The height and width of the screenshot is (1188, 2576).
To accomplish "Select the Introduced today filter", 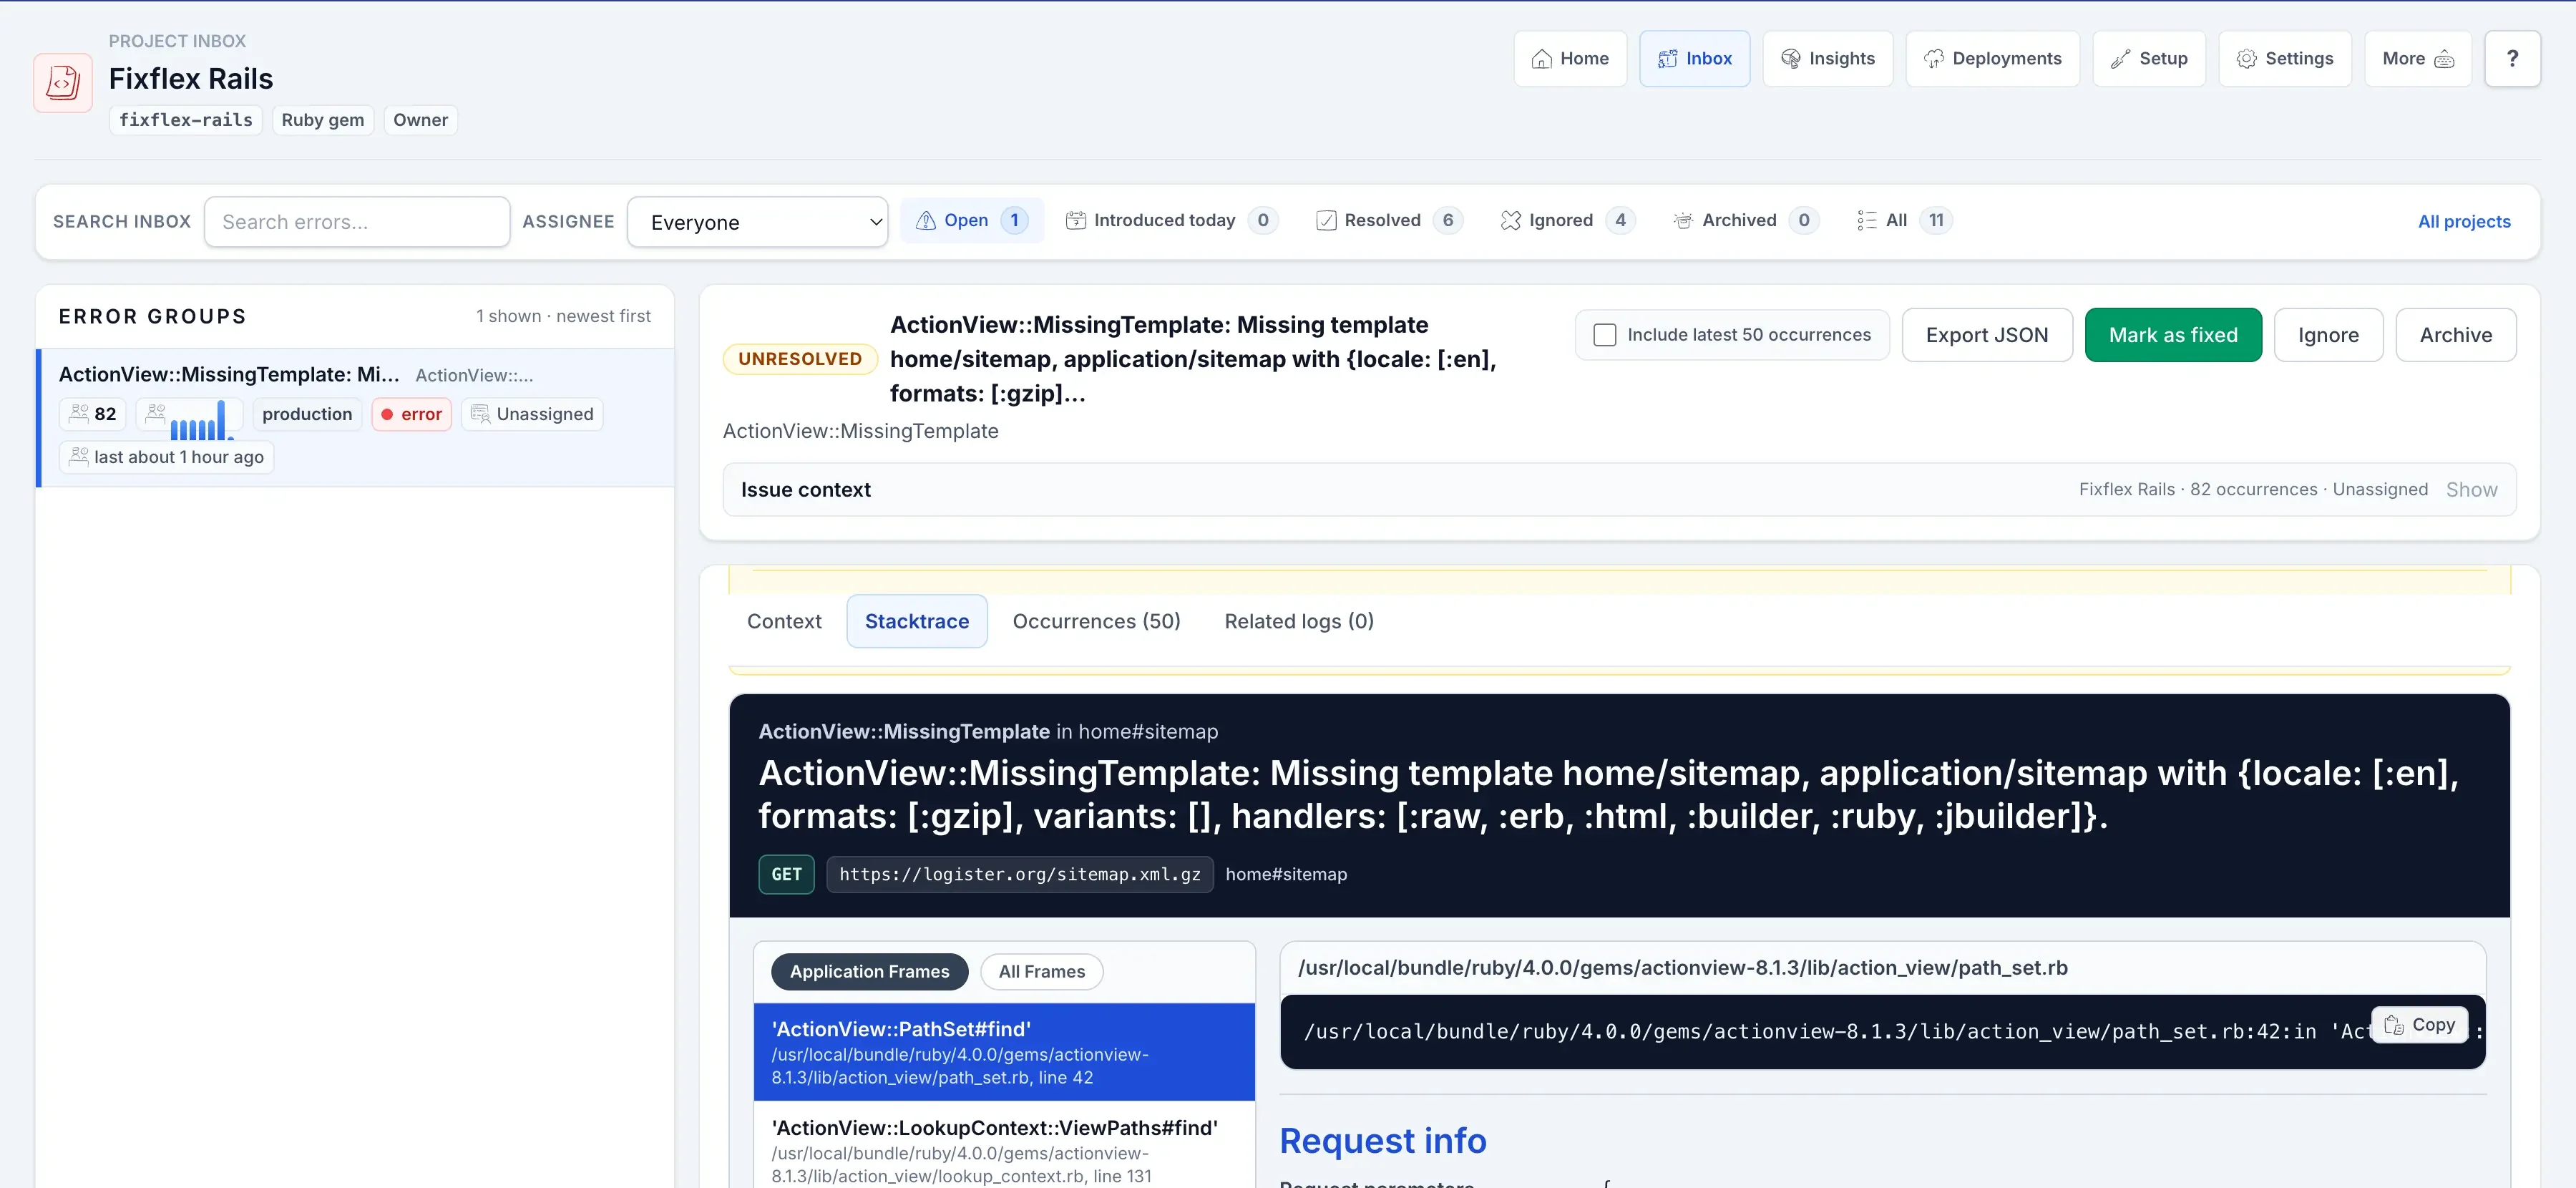I will tap(1171, 220).
